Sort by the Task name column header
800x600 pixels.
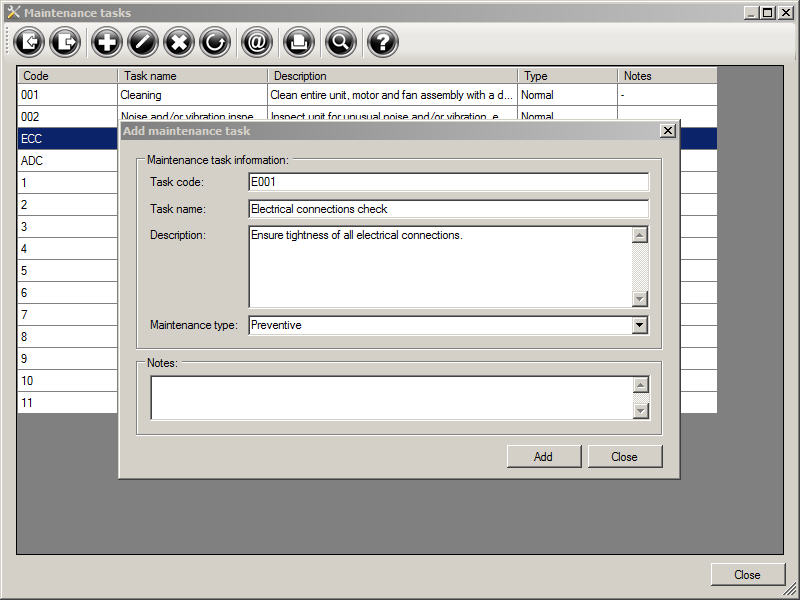pyautogui.click(x=192, y=76)
